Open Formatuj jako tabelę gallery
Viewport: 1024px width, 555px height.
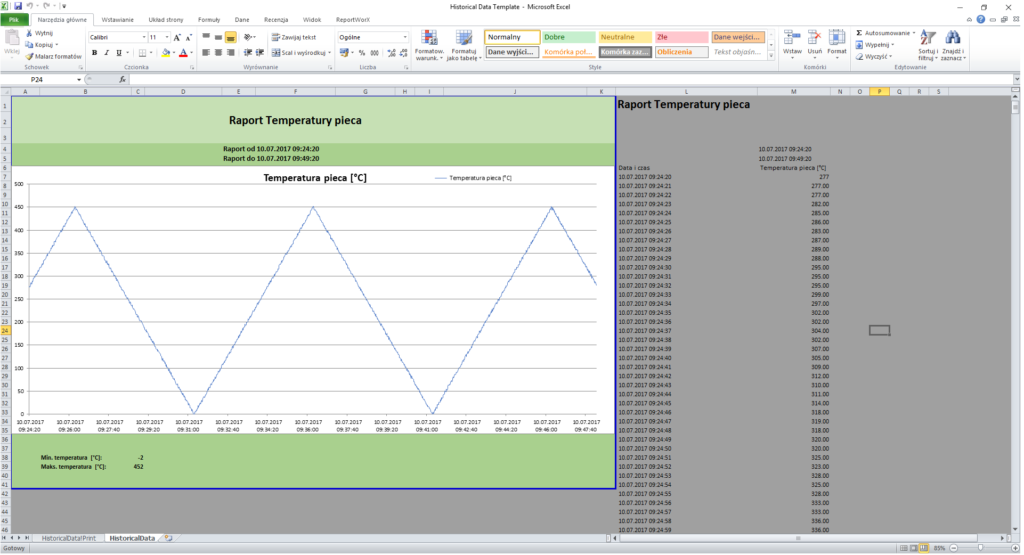464,46
